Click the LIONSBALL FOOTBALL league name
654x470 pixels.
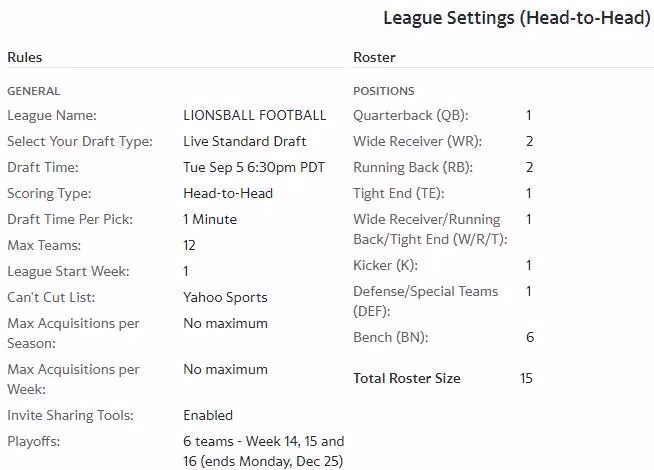coord(254,115)
